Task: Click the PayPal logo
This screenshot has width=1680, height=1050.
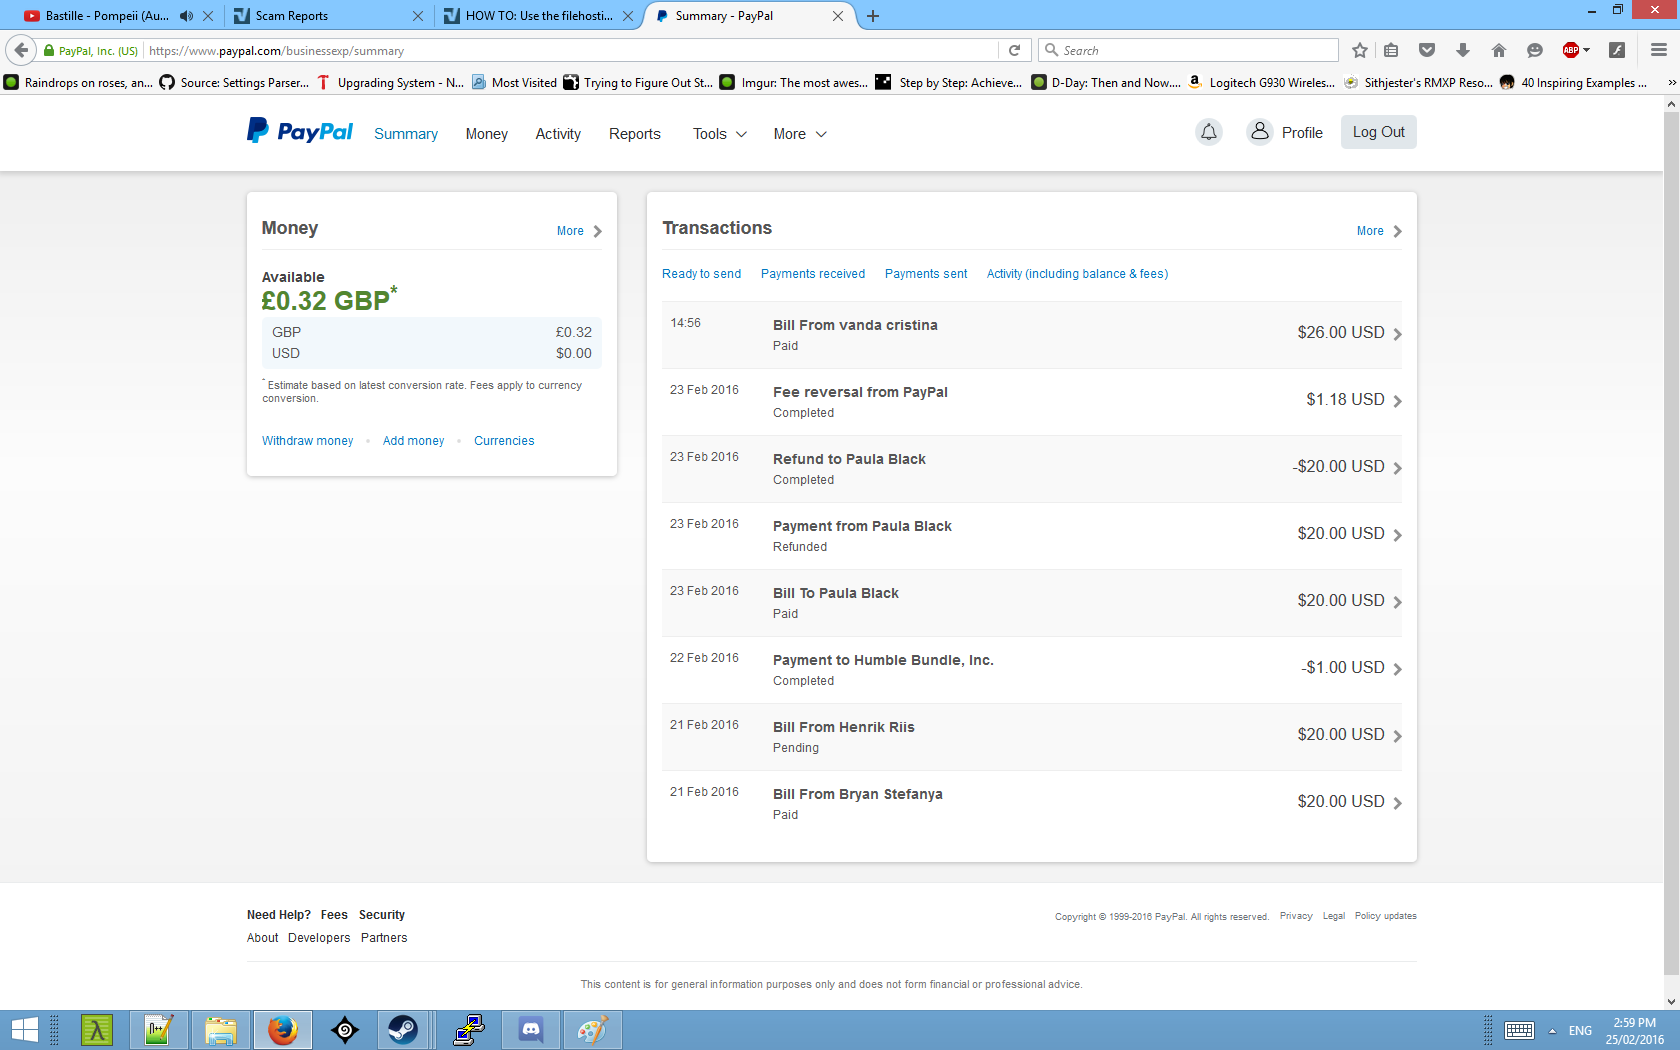Action: (x=300, y=132)
